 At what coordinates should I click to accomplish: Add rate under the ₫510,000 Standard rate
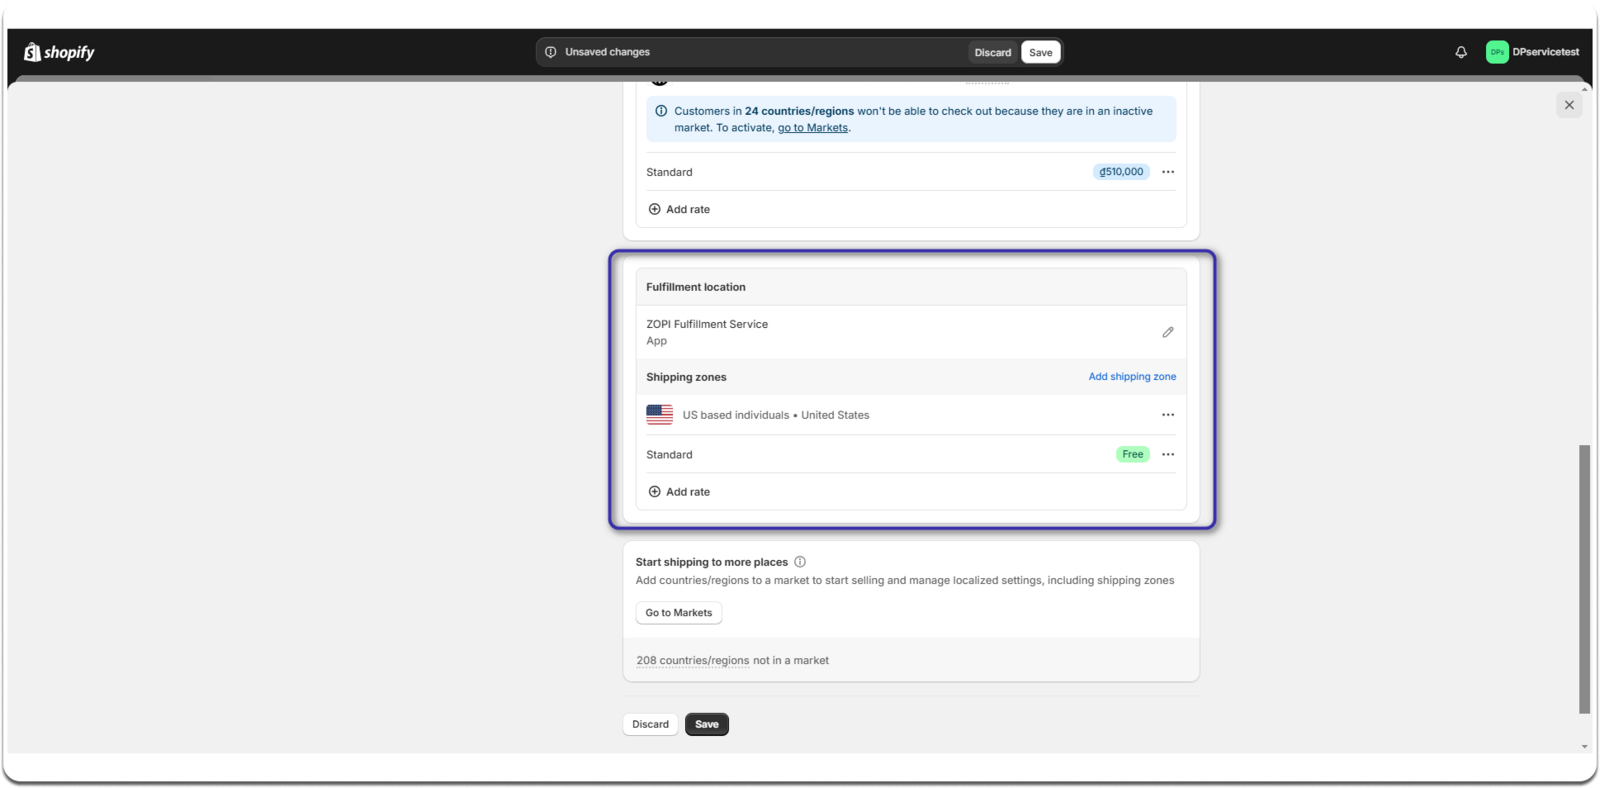[x=679, y=209]
